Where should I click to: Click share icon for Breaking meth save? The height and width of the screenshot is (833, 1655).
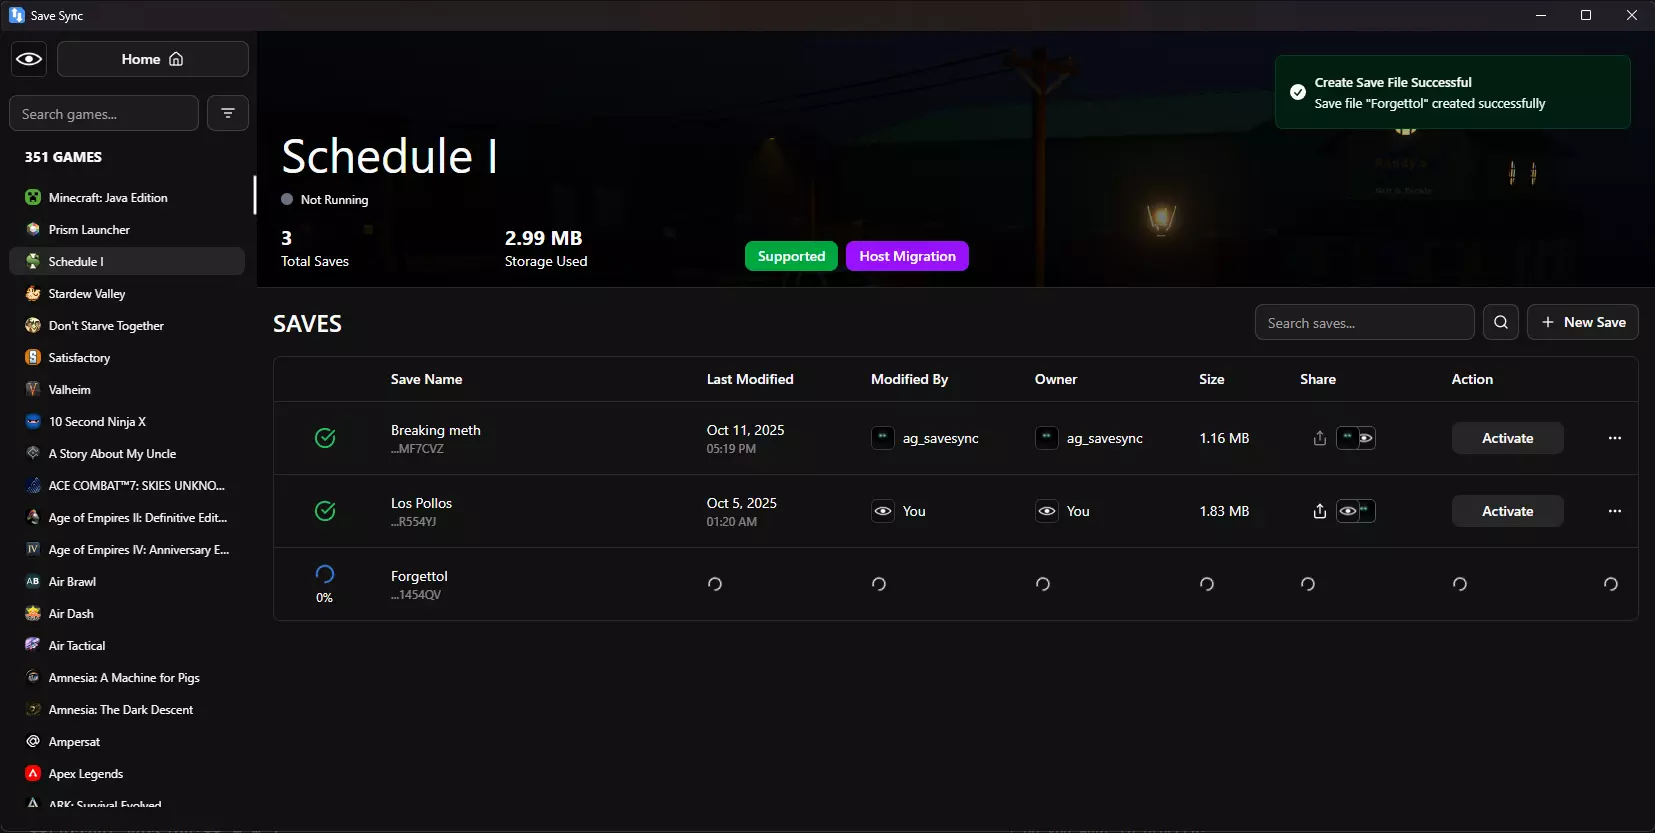1320,438
